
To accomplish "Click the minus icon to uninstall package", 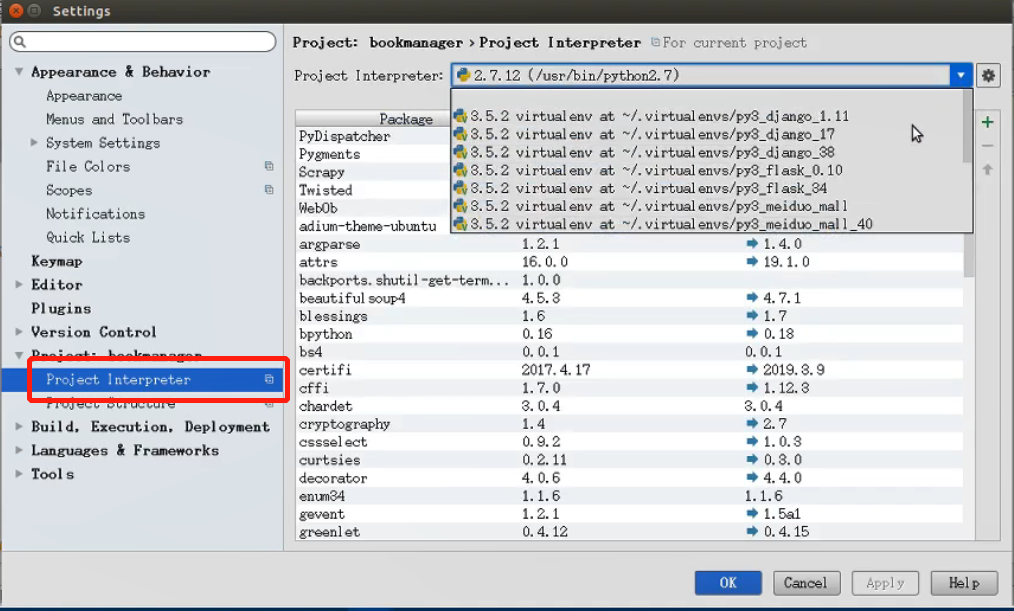I will click(988, 146).
